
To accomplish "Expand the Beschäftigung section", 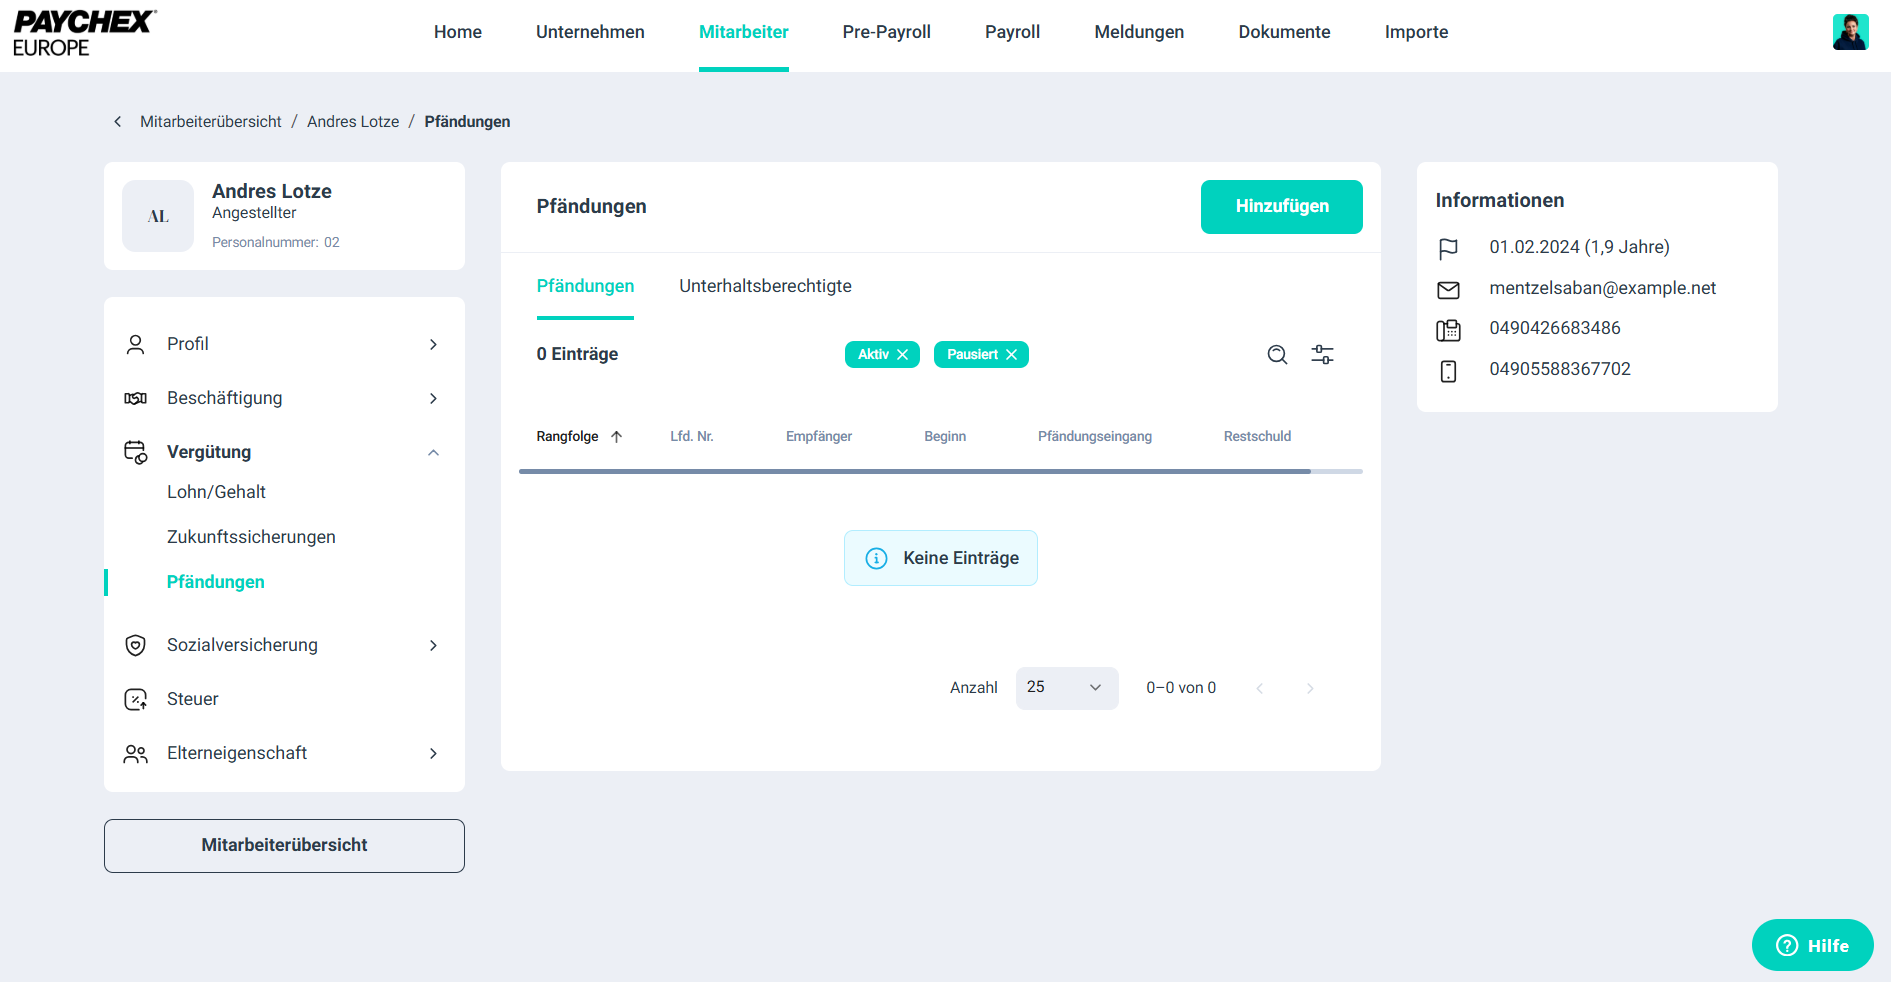I will 433,398.
